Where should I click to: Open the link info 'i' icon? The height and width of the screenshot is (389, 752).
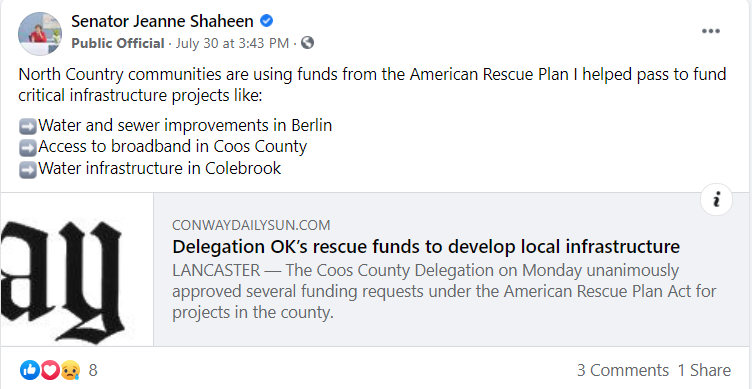[717, 200]
